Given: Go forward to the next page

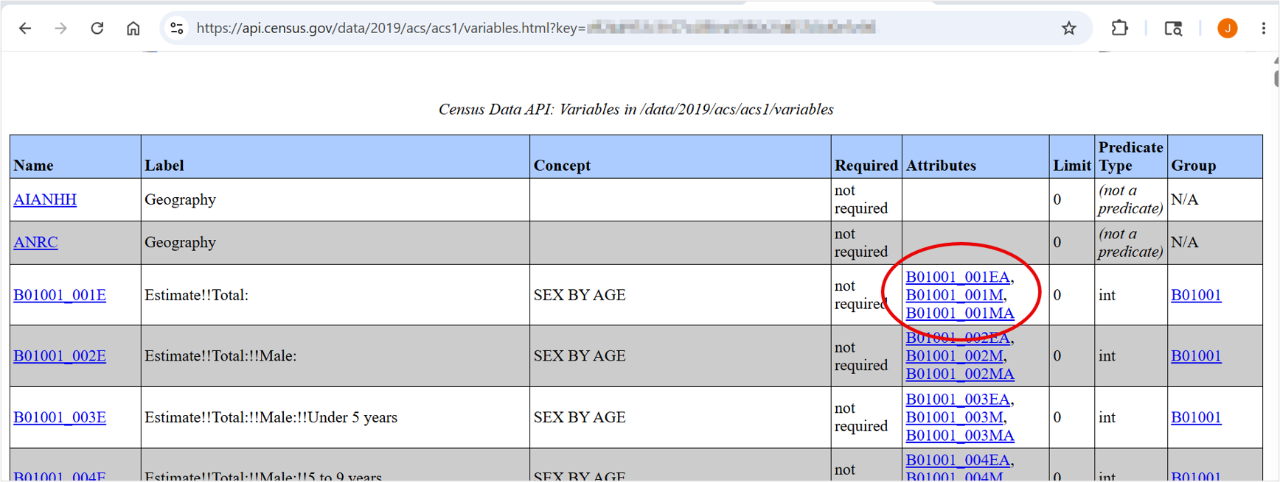Looking at the screenshot, I should [x=61, y=28].
